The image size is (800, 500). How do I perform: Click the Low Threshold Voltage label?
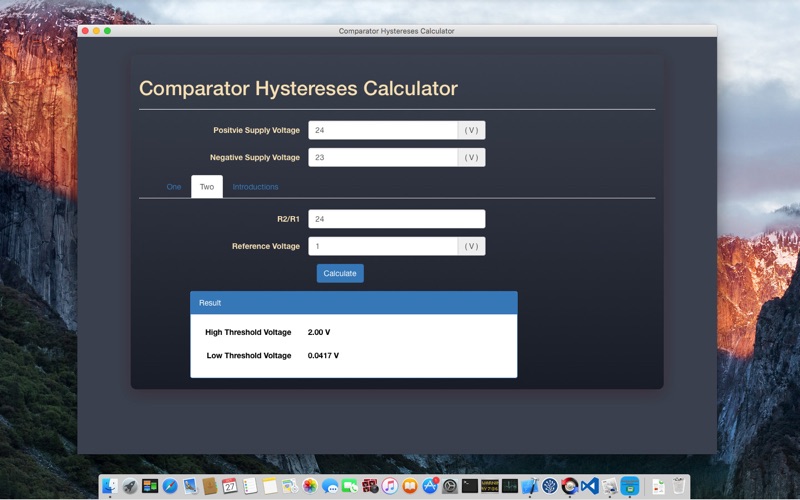[248, 356]
